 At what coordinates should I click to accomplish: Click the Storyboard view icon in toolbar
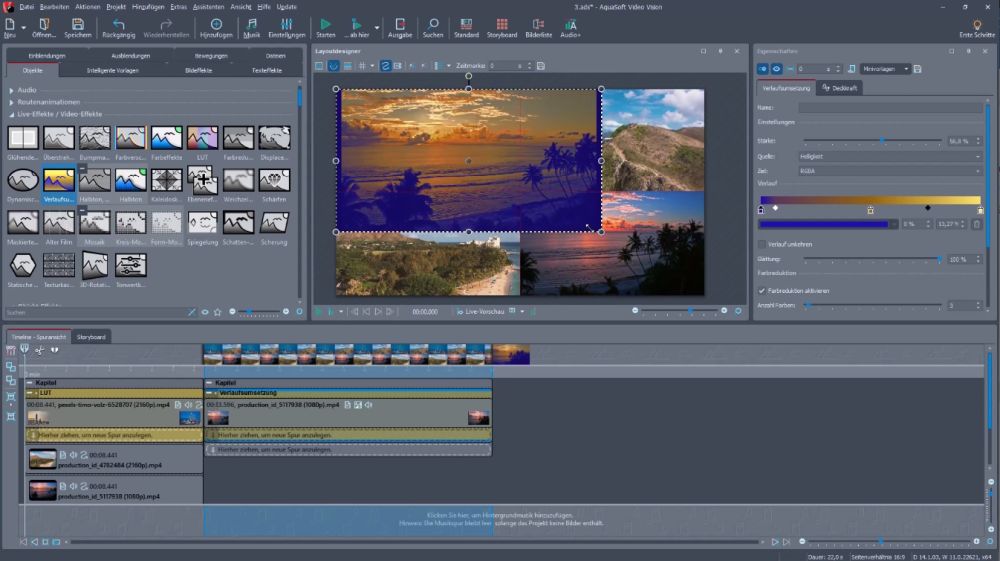click(x=502, y=25)
